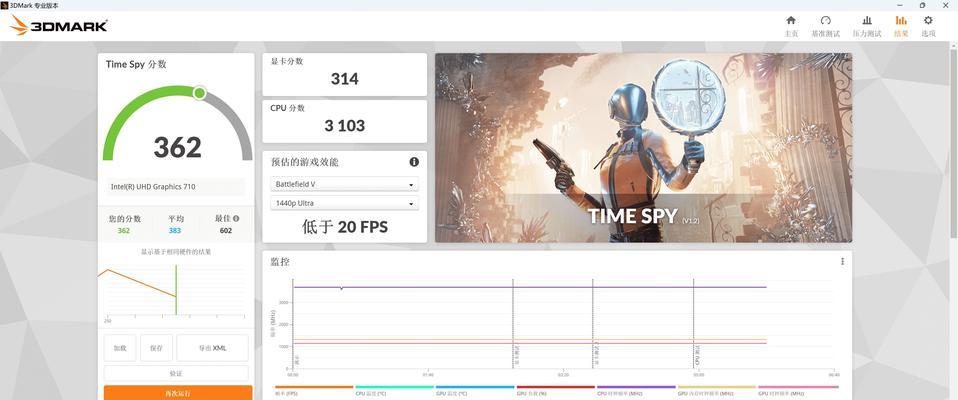Image resolution: width=958 pixels, height=400 pixels.
Task: Toggle the GPU 负载 (%) red legend
Action: coord(555,391)
